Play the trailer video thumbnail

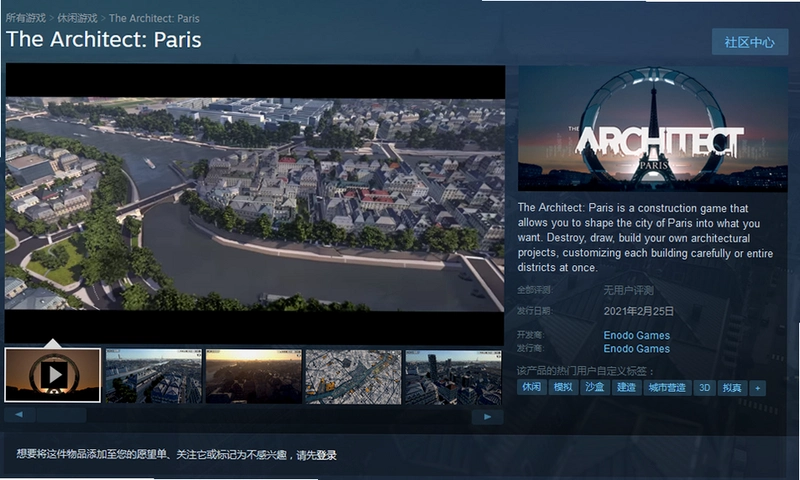pyautogui.click(x=53, y=375)
